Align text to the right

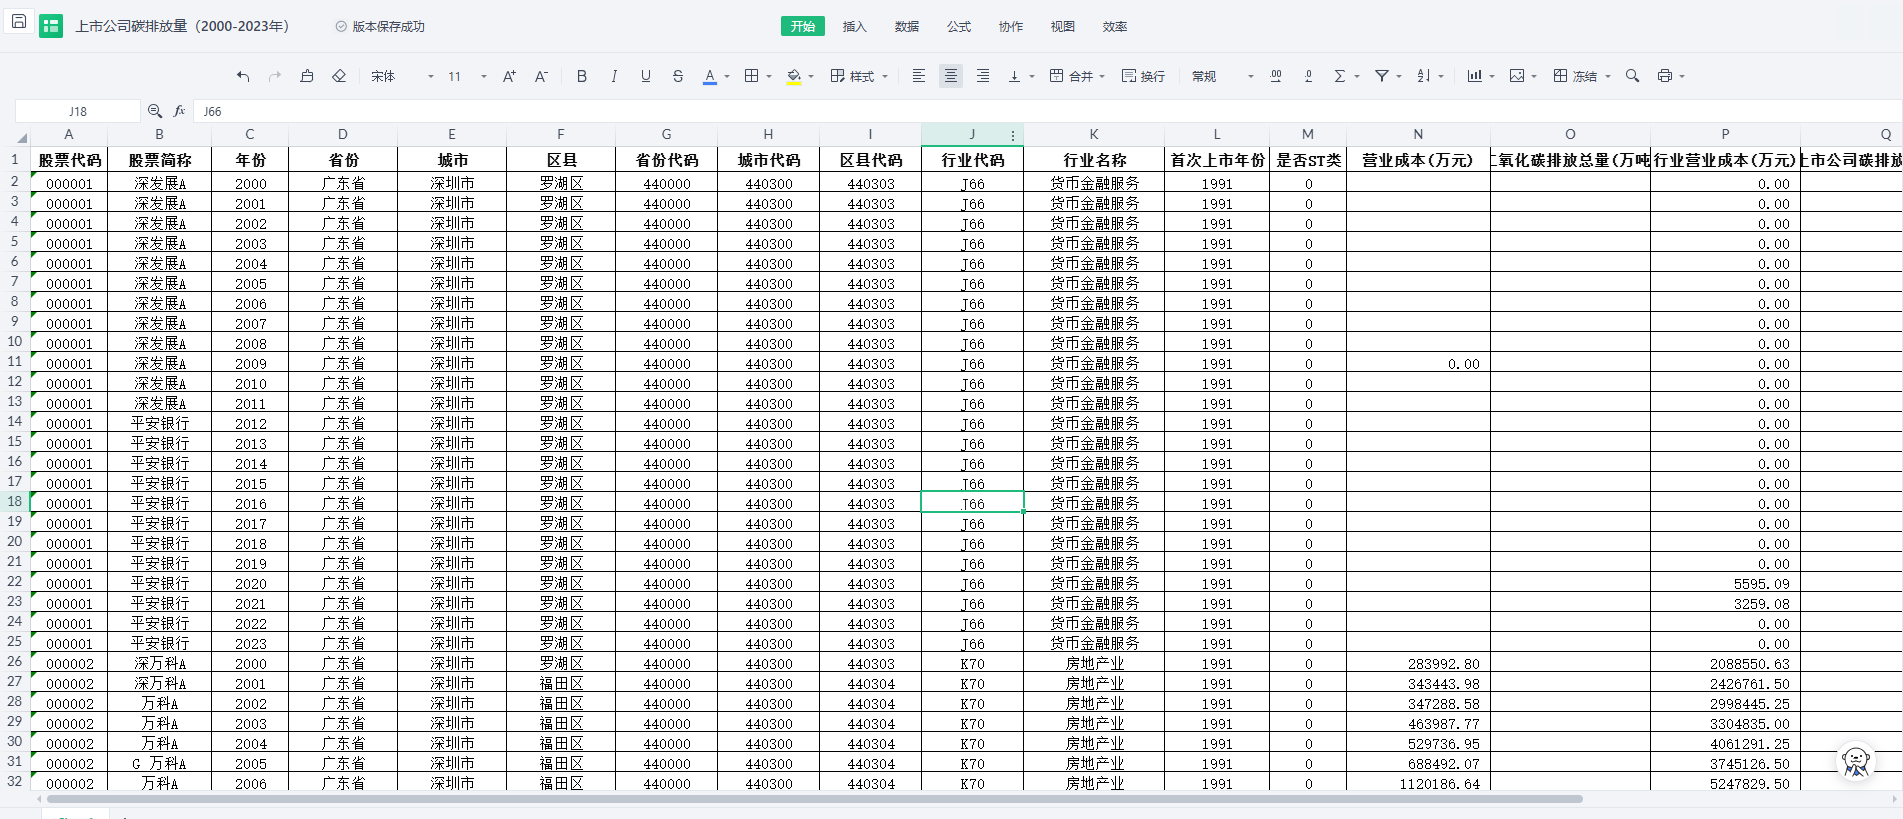983,76
